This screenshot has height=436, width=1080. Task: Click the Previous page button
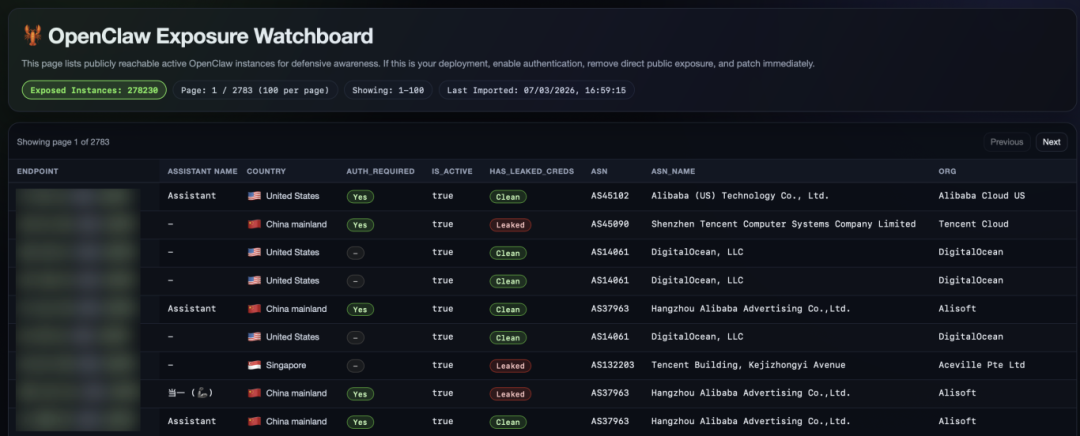click(x=1006, y=142)
